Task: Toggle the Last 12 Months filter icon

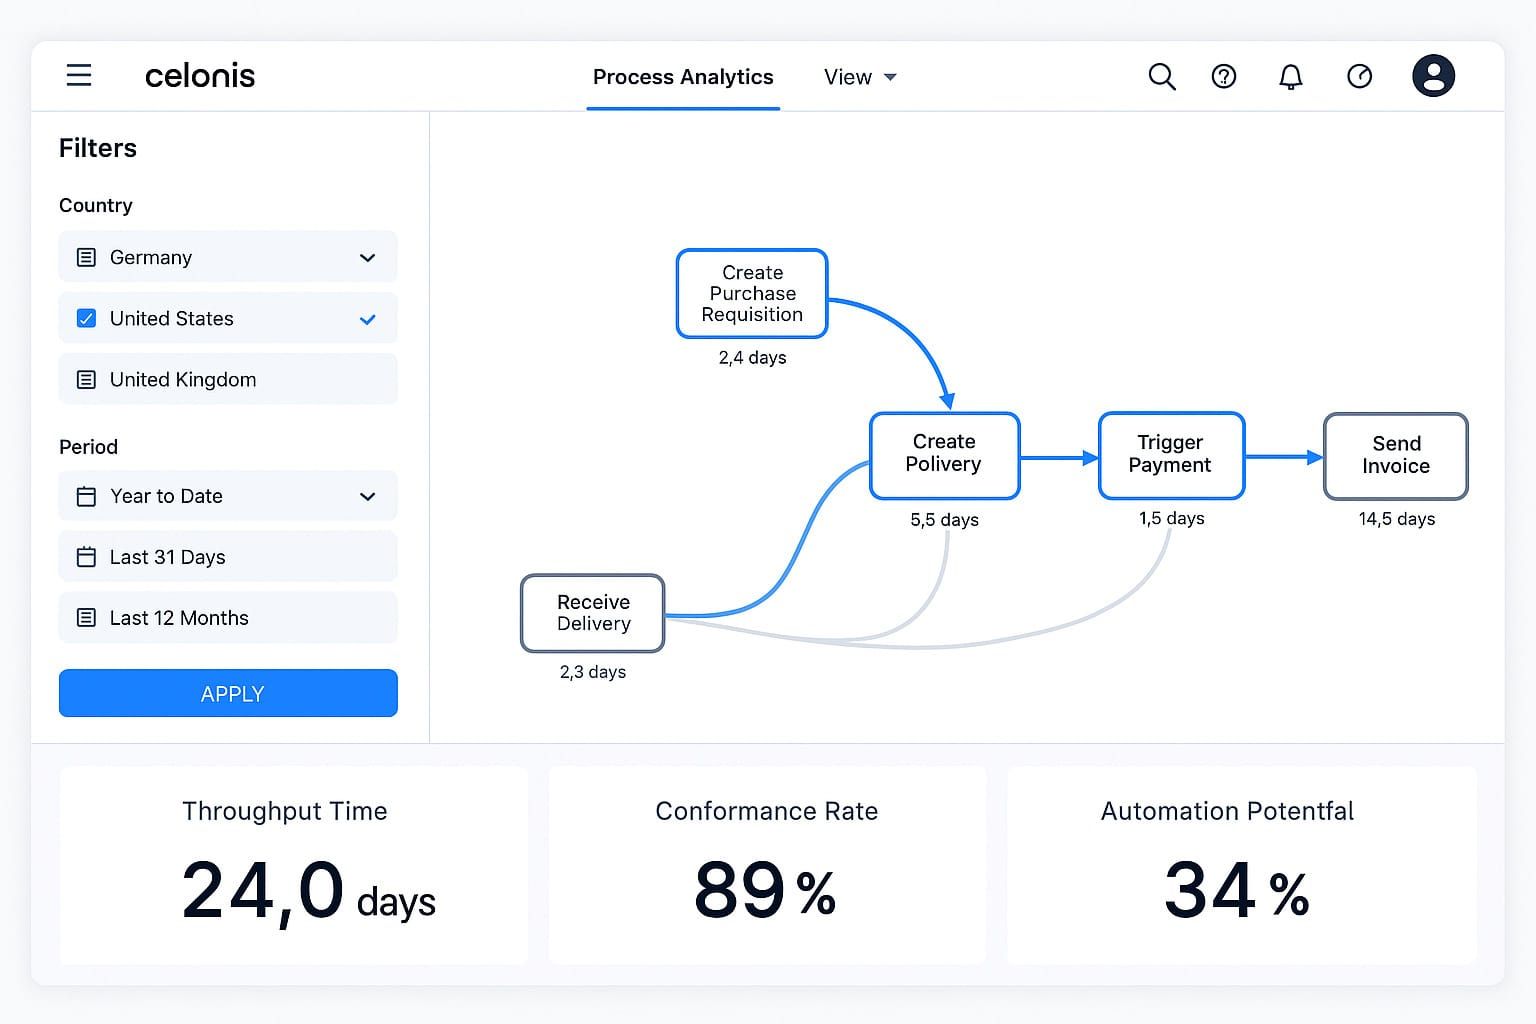Action: pyautogui.click(x=87, y=618)
